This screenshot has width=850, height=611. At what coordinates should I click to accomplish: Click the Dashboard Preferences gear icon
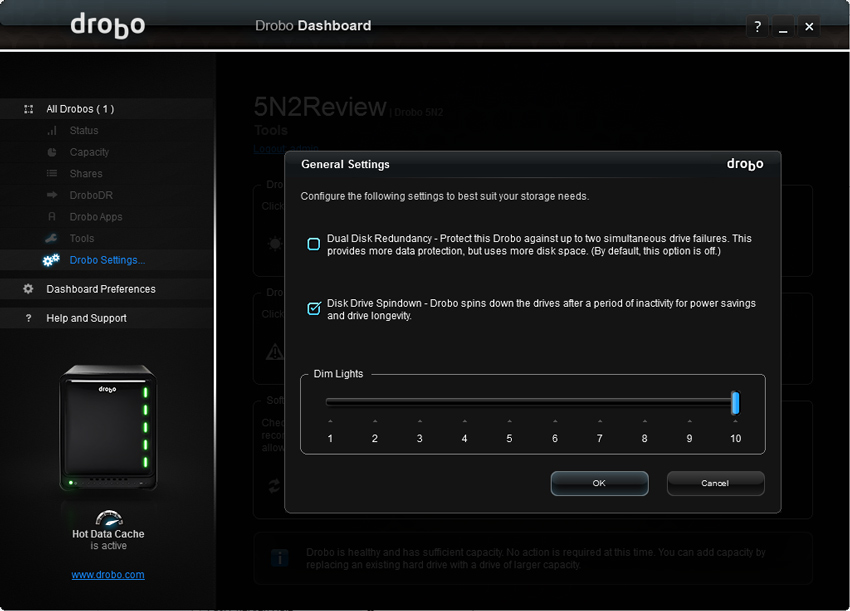point(28,289)
